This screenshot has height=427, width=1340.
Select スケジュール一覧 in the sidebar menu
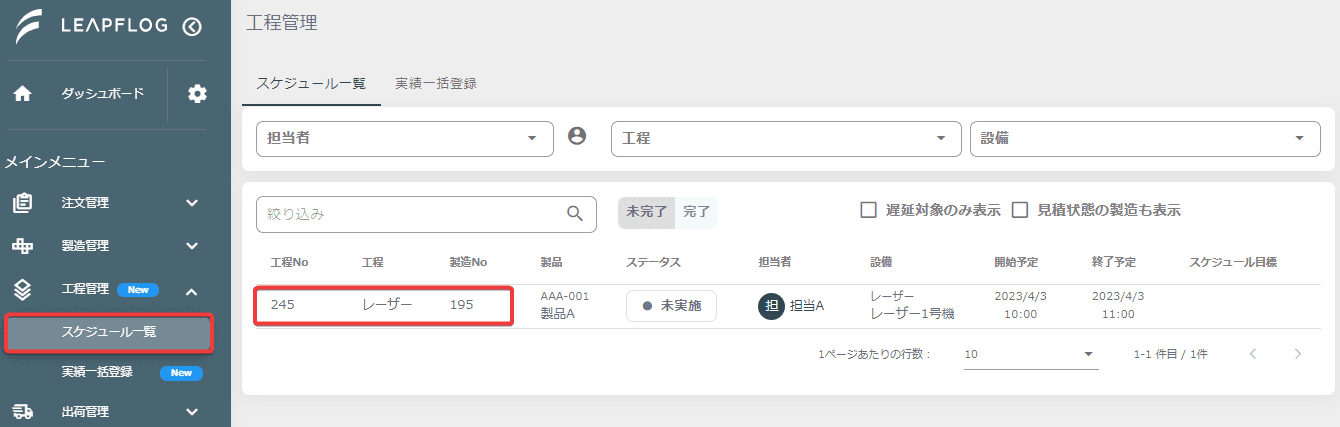[x=108, y=333]
